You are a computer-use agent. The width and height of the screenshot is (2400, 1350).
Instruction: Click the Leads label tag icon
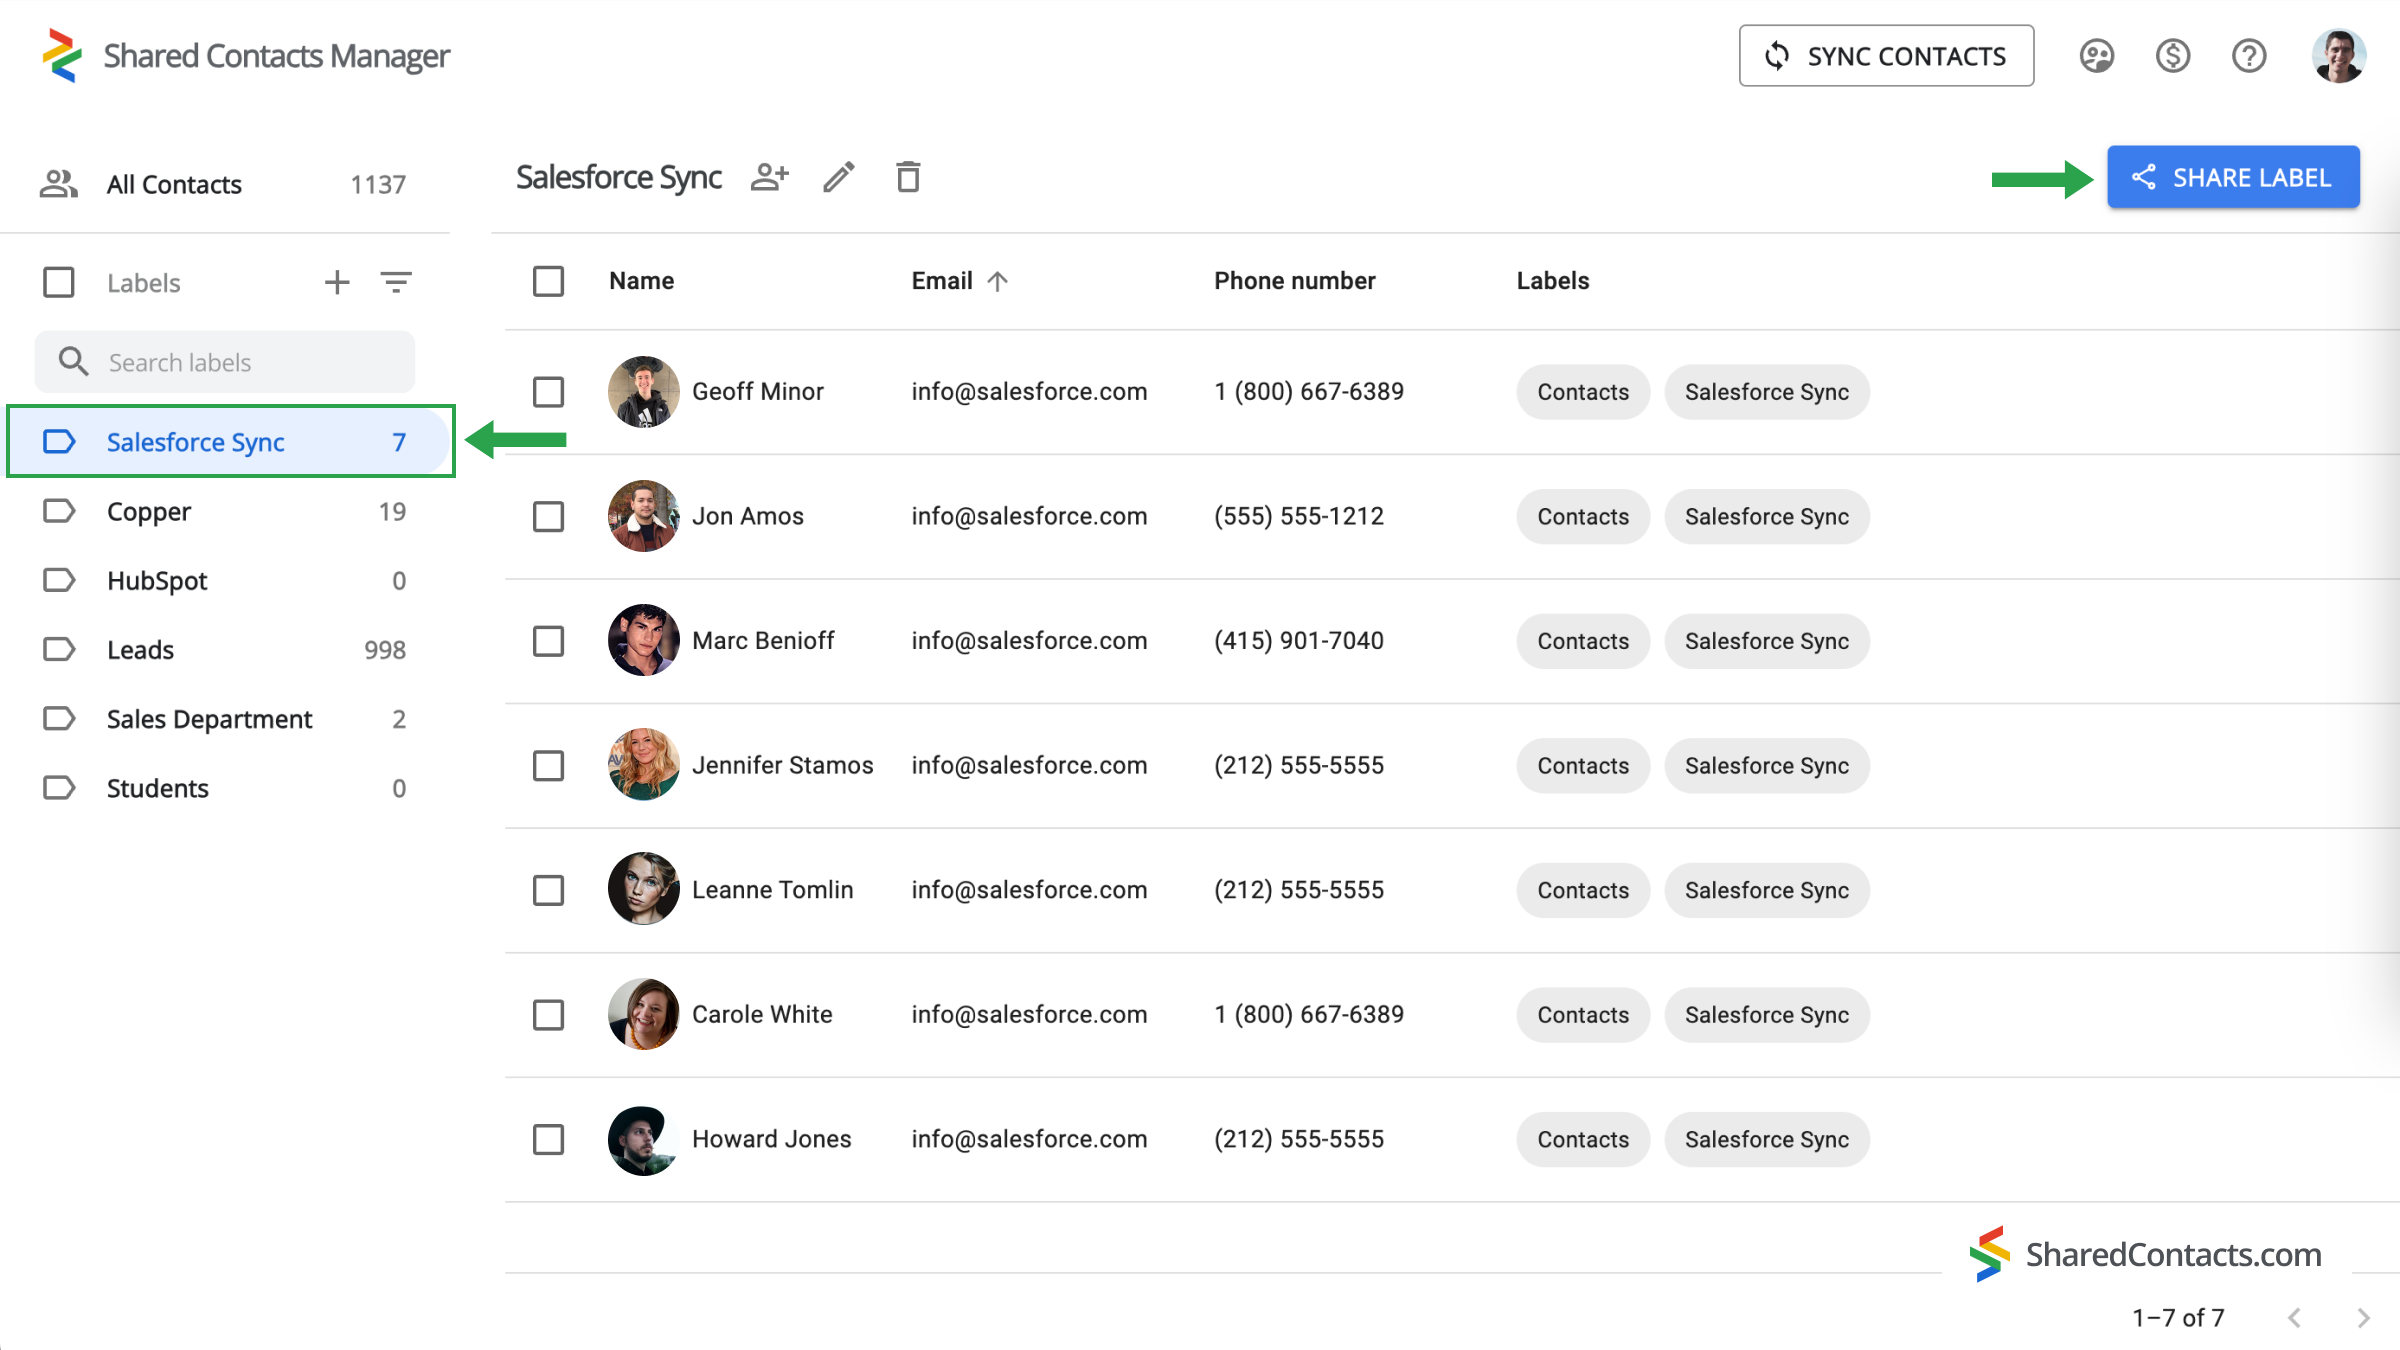tap(59, 649)
